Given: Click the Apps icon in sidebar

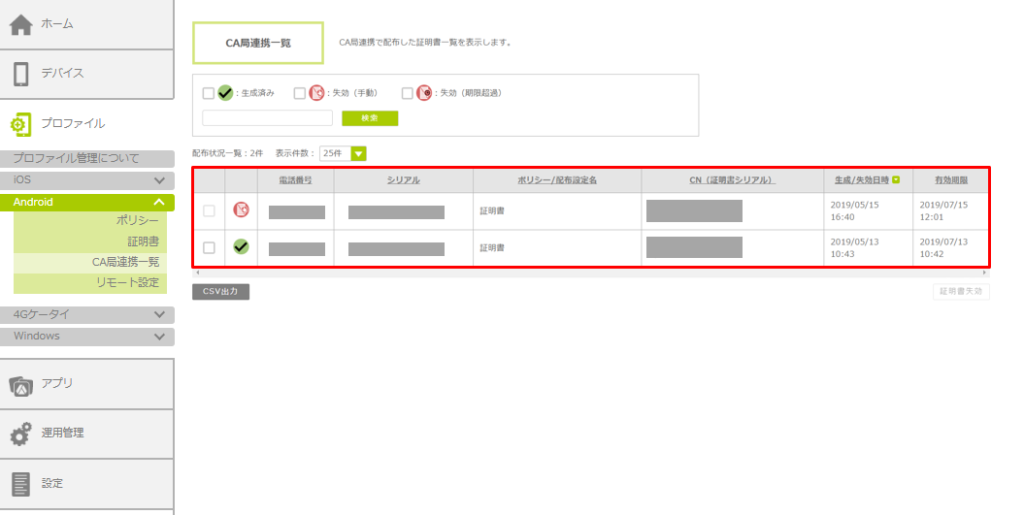Looking at the screenshot, I should click(21, 384).
